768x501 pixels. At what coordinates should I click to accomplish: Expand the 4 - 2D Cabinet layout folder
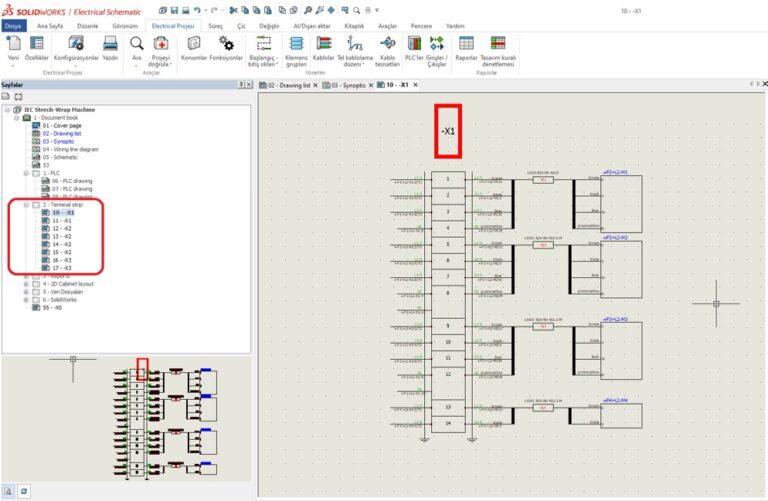26,283
